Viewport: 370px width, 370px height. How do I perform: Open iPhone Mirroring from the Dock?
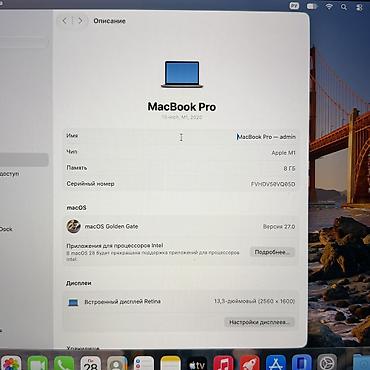pyautogui.click(x=302, y=363)
